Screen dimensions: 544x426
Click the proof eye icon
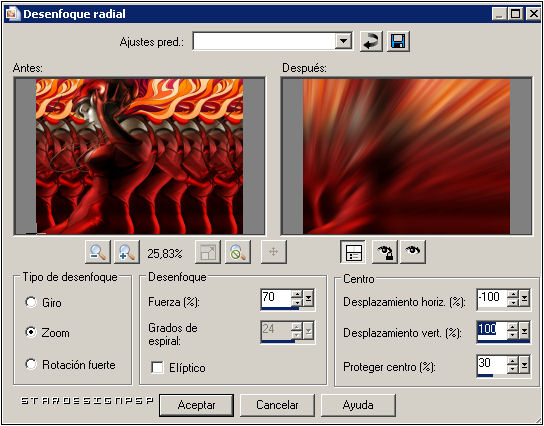tap(413, 252)
